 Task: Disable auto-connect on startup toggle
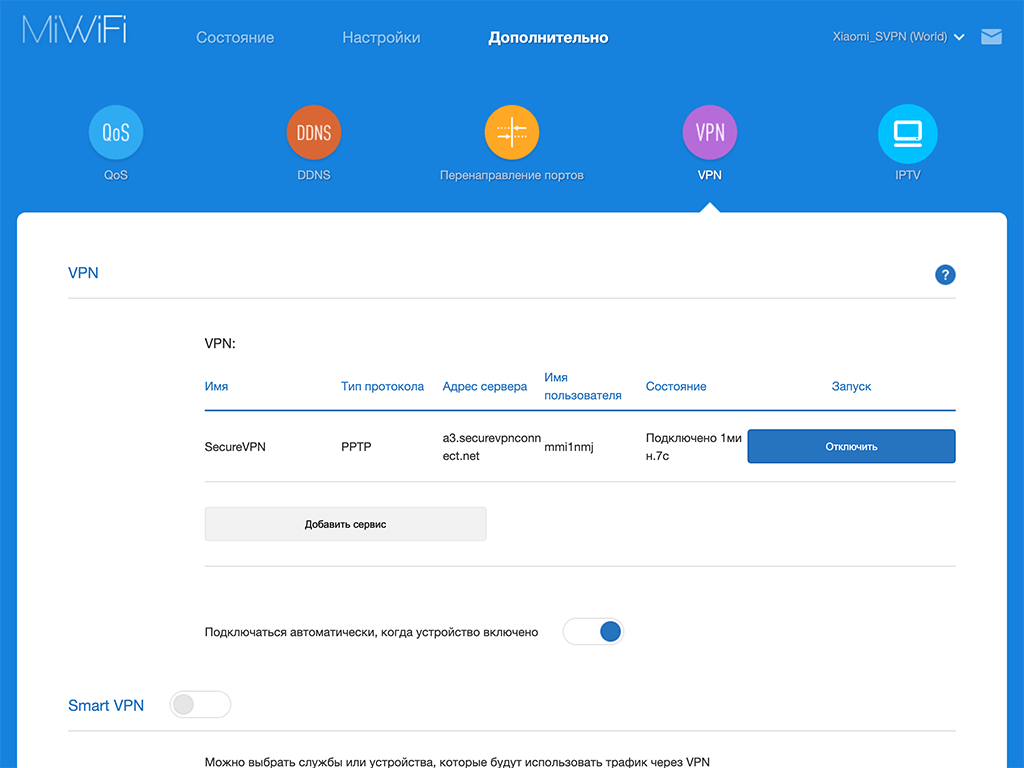[593, 632]
